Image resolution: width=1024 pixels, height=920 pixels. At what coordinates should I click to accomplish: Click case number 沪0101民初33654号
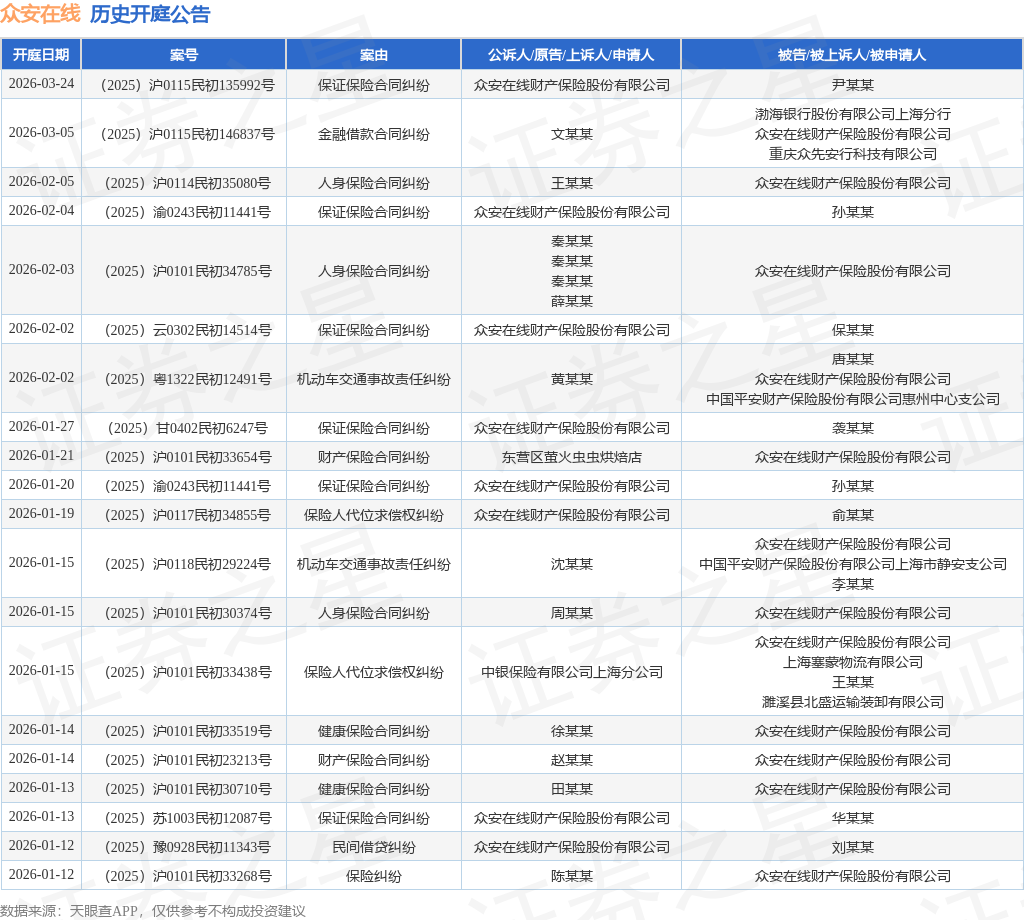212,457
